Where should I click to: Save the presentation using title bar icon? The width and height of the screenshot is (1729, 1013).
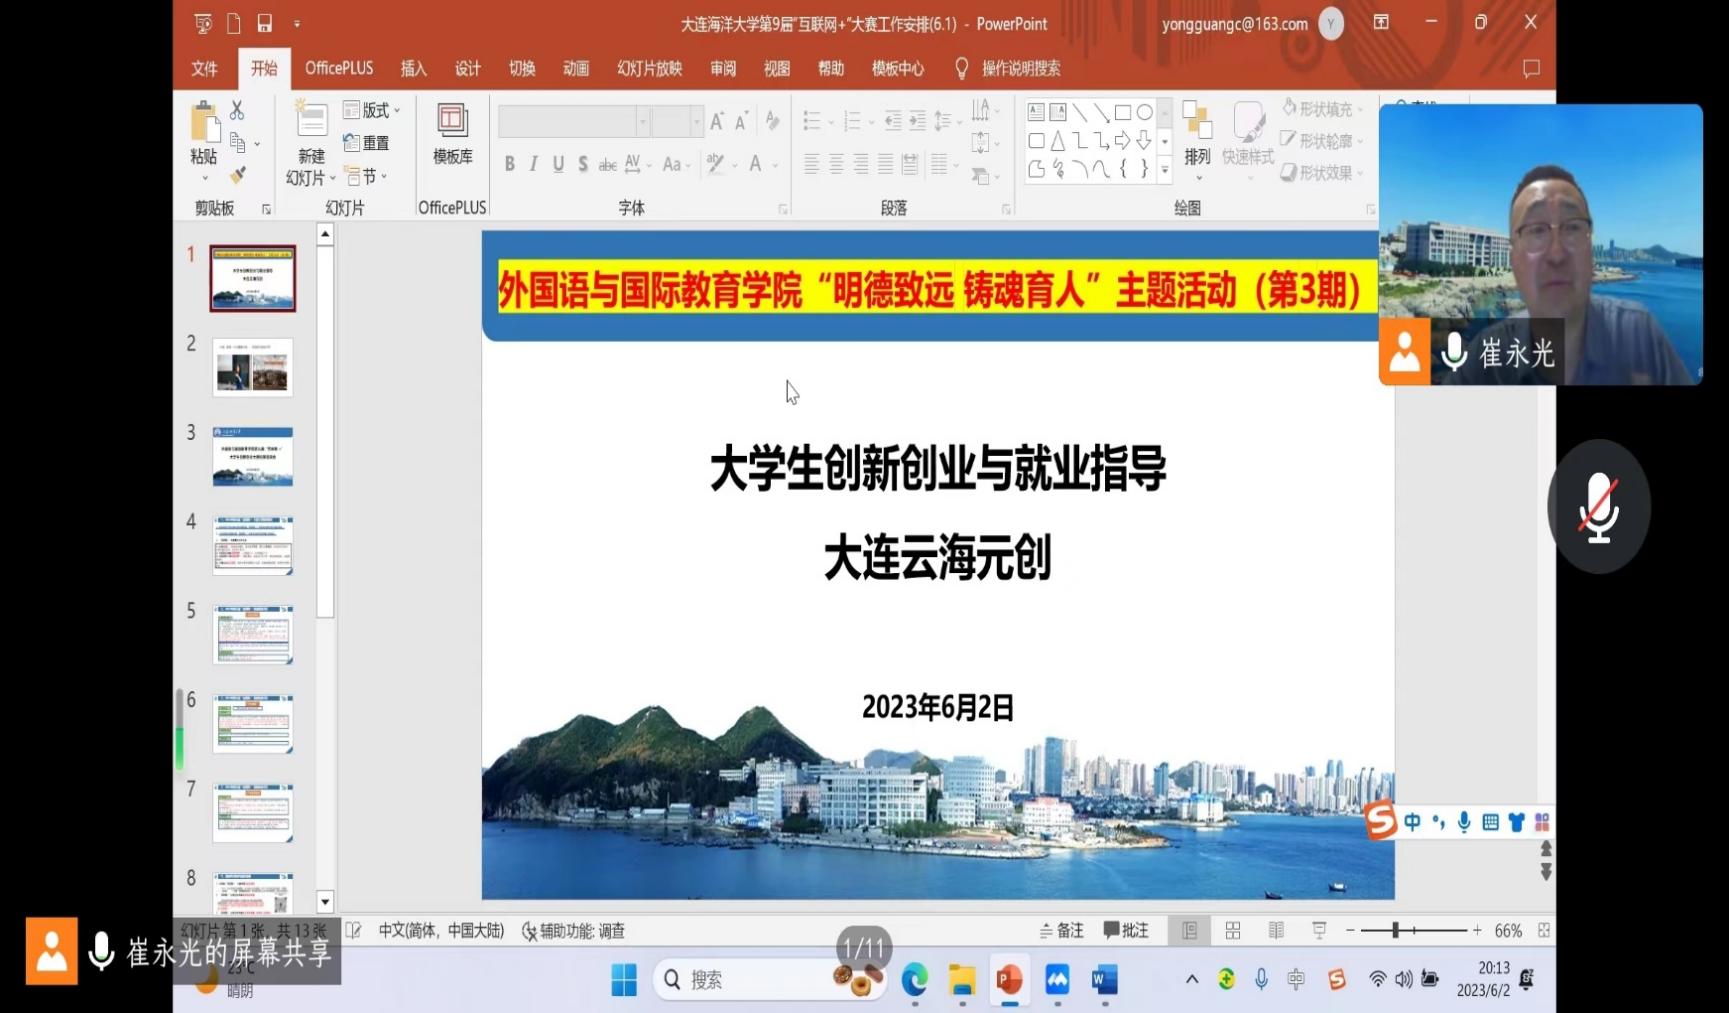click(265, 23)
